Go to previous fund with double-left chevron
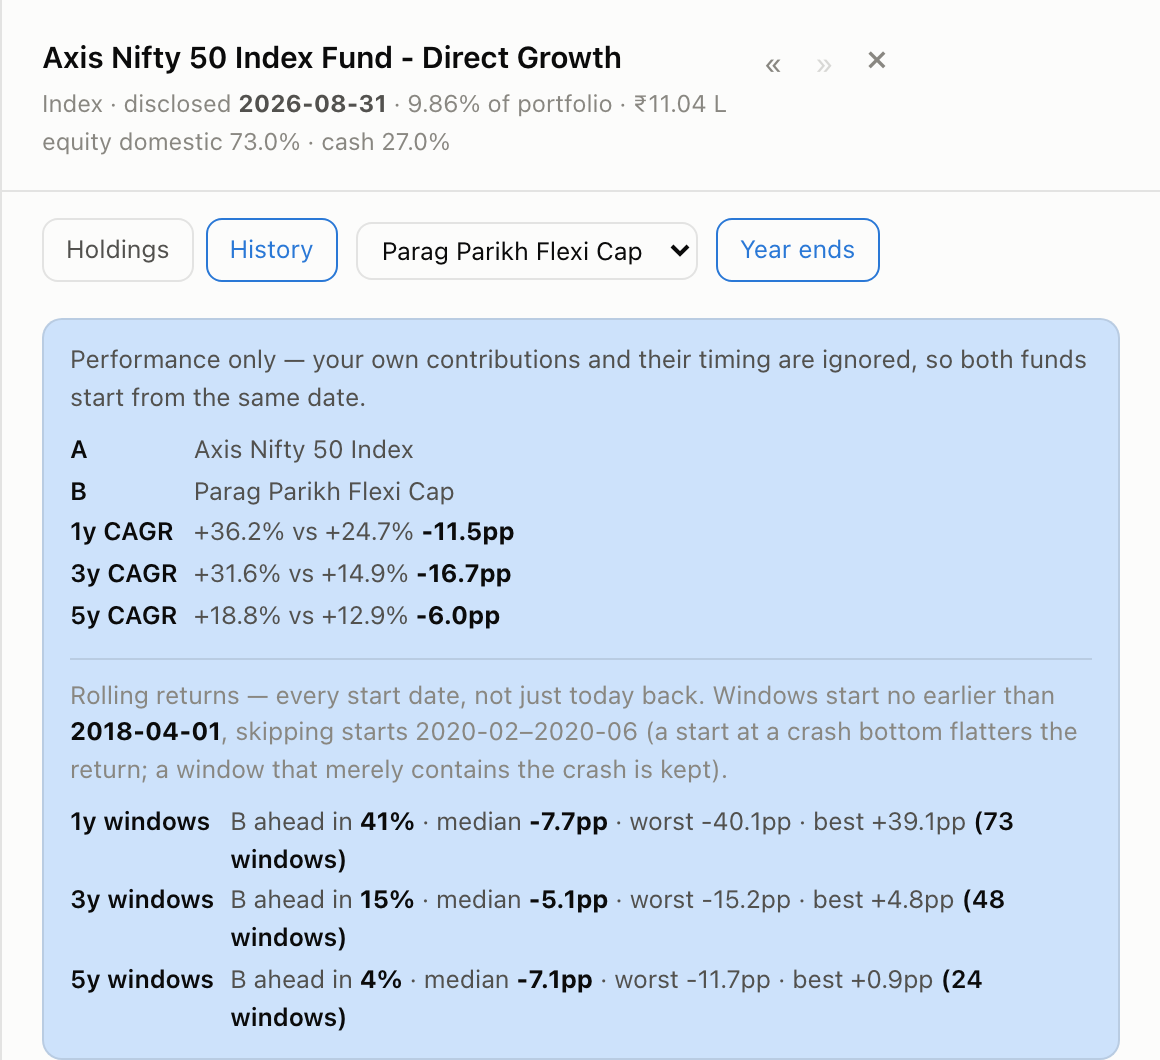Image resolution: width=1160 pixels, height=1060 pixels. pos(773,65)
